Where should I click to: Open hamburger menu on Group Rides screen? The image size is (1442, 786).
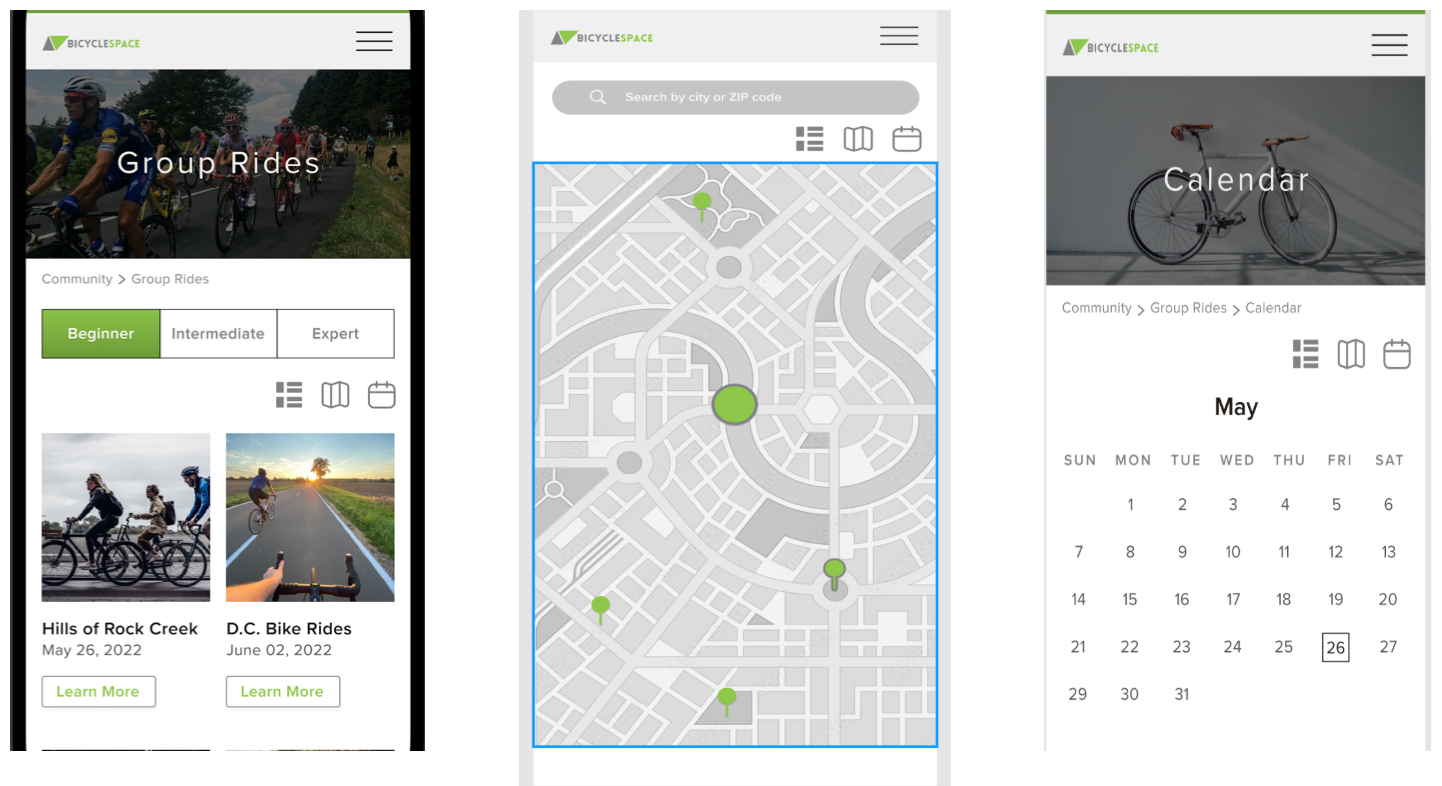click(374, 41)
